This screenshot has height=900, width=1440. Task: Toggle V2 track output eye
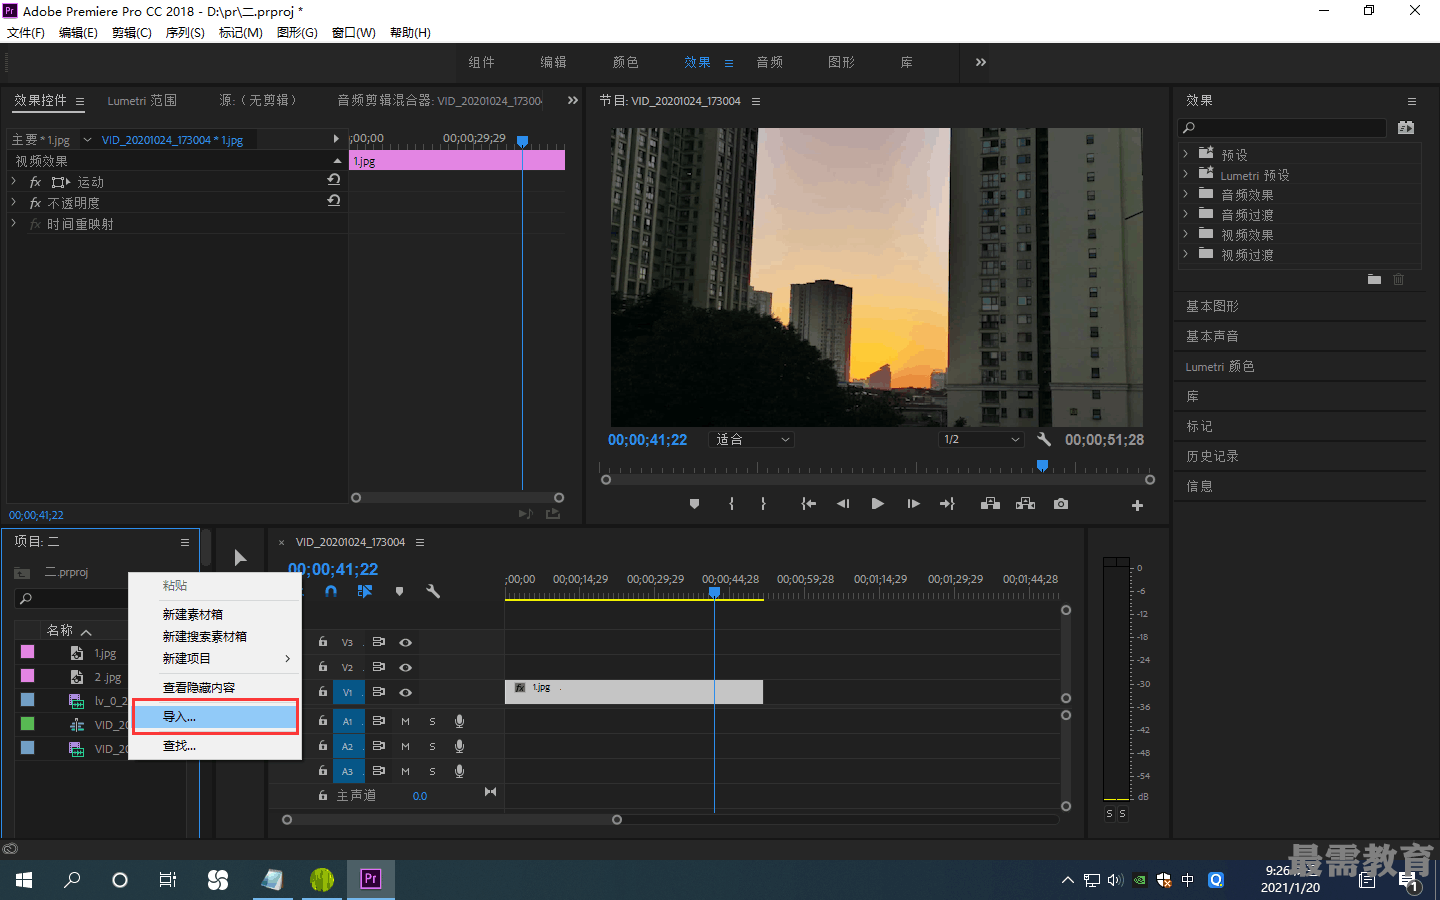point(406,667)
